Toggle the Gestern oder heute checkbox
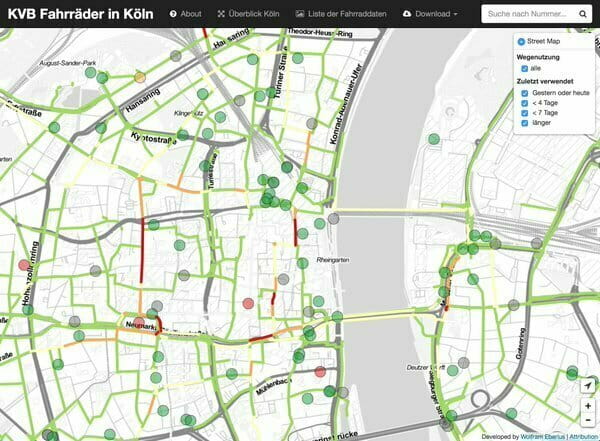Image resolution: width=600 pixels, height=441 pixels. [x=525, y=93]
